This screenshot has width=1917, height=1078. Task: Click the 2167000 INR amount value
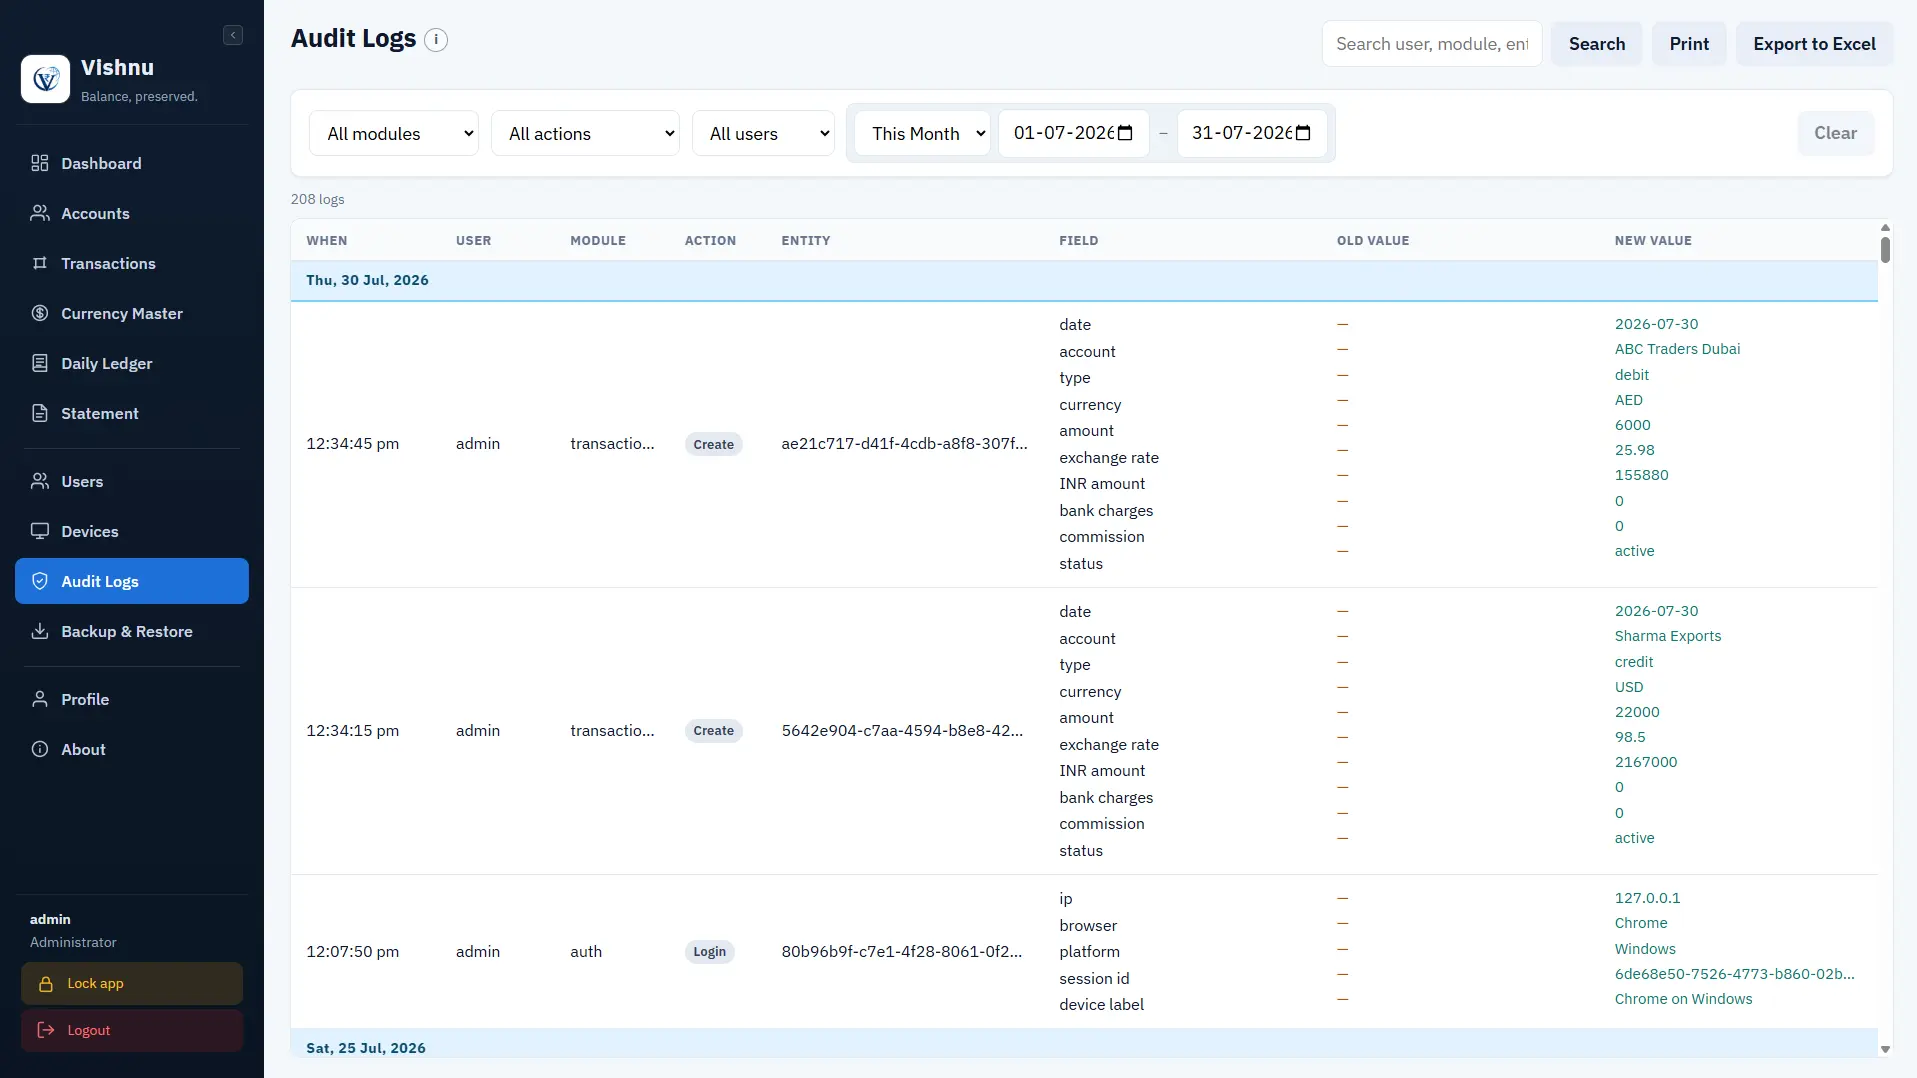click(x=1646, y=762)
